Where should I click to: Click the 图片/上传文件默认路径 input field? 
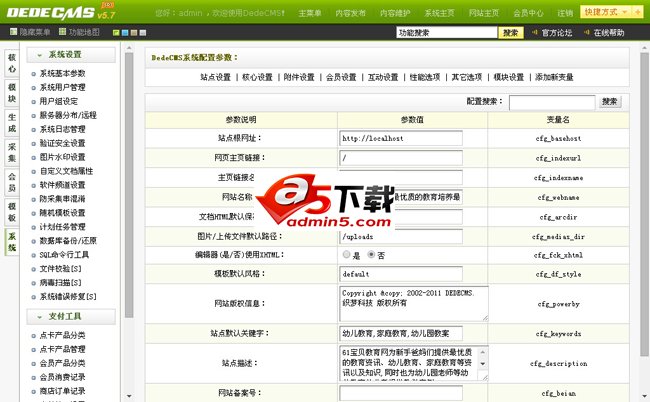(x=400, y=237)
